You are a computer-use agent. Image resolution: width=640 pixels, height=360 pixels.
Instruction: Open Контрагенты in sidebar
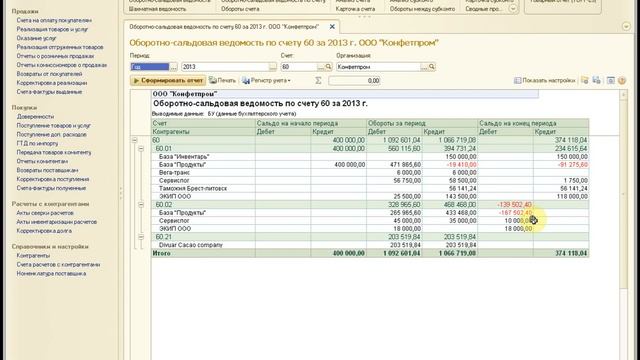tap(33, 256)
